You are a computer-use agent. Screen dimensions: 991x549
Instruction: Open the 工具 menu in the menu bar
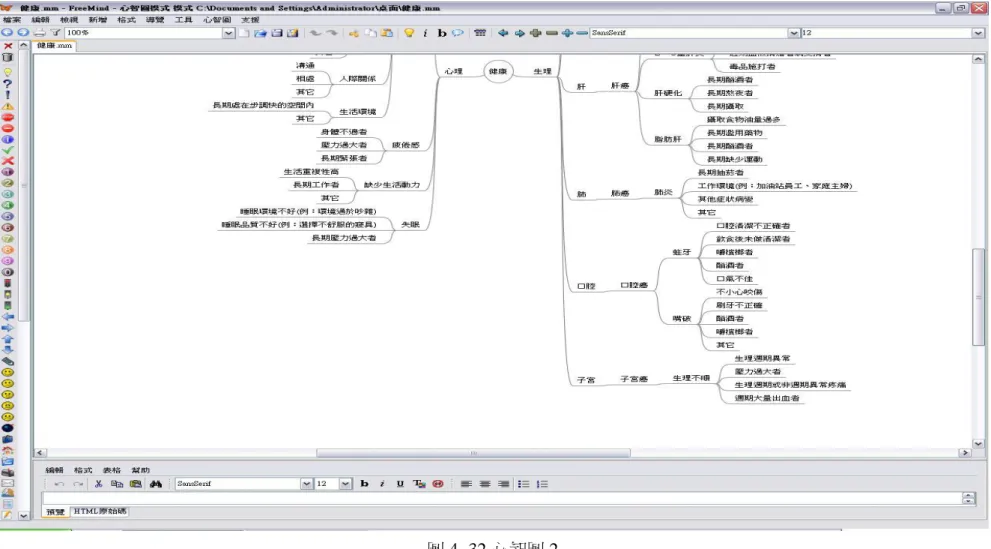pyautogui.click(x=183, y=20)
